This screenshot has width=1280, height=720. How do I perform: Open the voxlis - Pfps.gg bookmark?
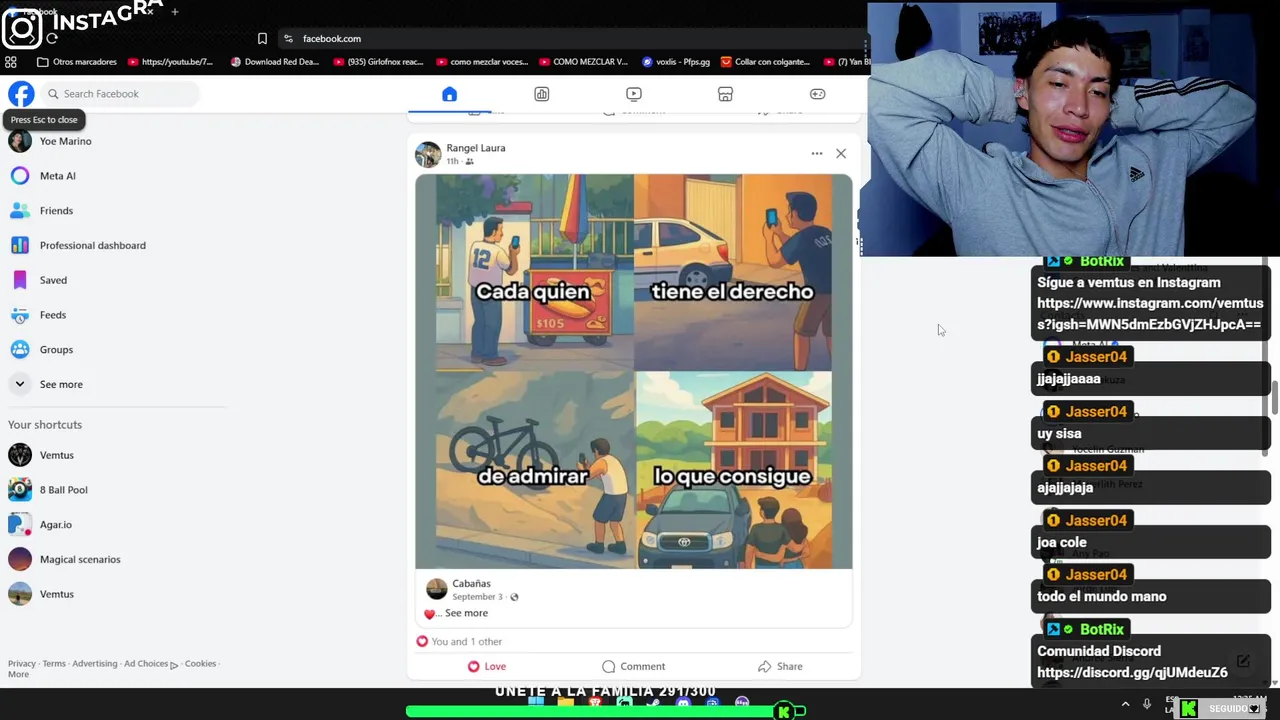[676, 62]
